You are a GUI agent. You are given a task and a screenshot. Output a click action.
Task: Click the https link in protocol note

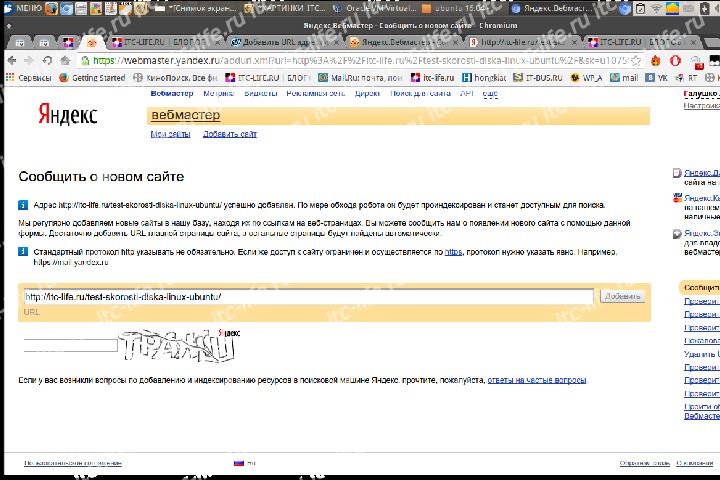(453, 252)
